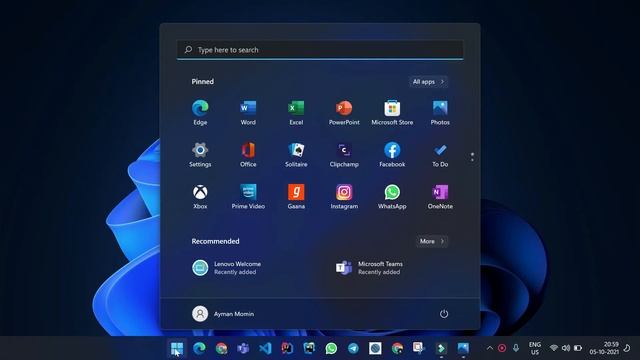Open the Instagram pinned app

(344, 197)
